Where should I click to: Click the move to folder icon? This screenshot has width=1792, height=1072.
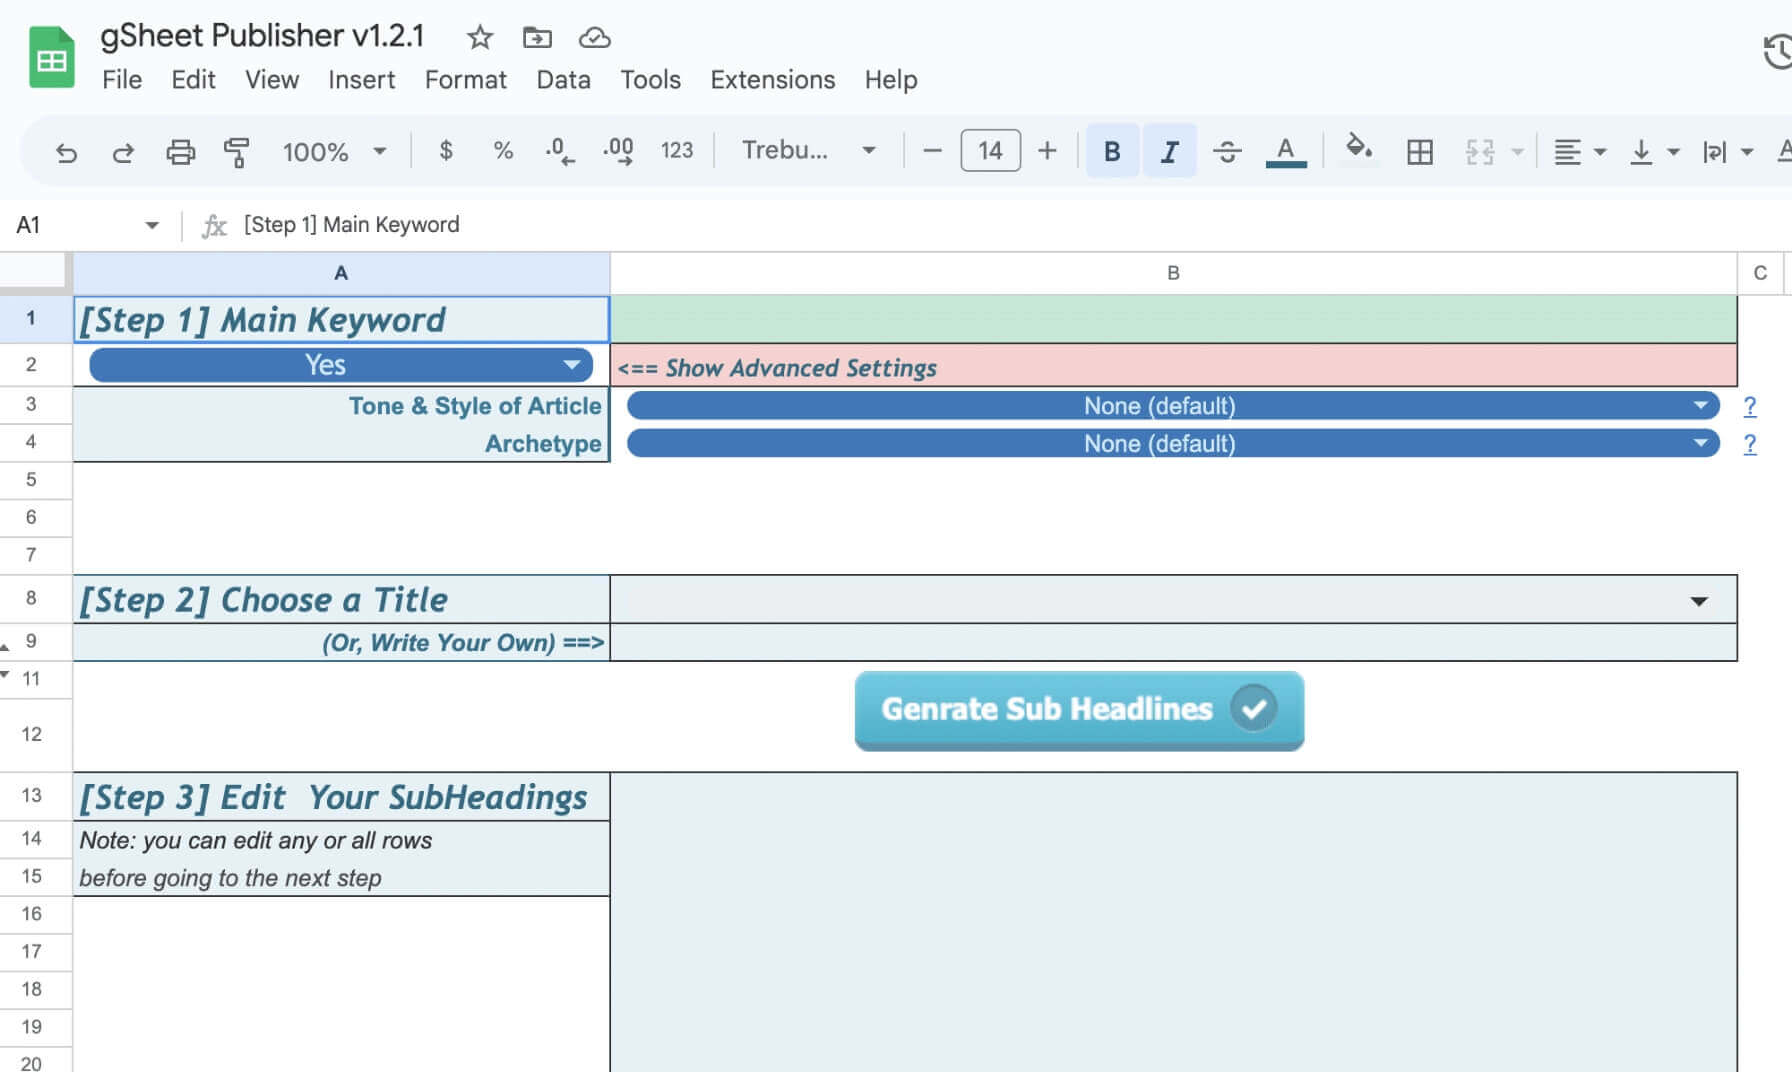pyautogui.click(x=537, y=38)
